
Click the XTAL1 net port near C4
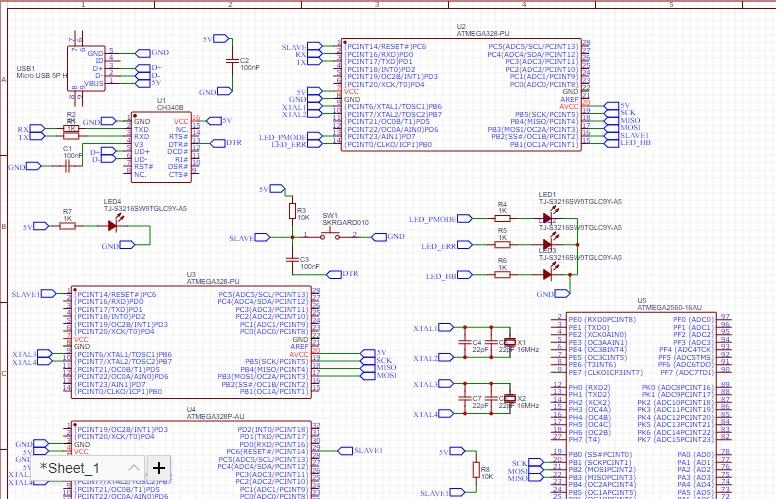click(x=446, y=327)
